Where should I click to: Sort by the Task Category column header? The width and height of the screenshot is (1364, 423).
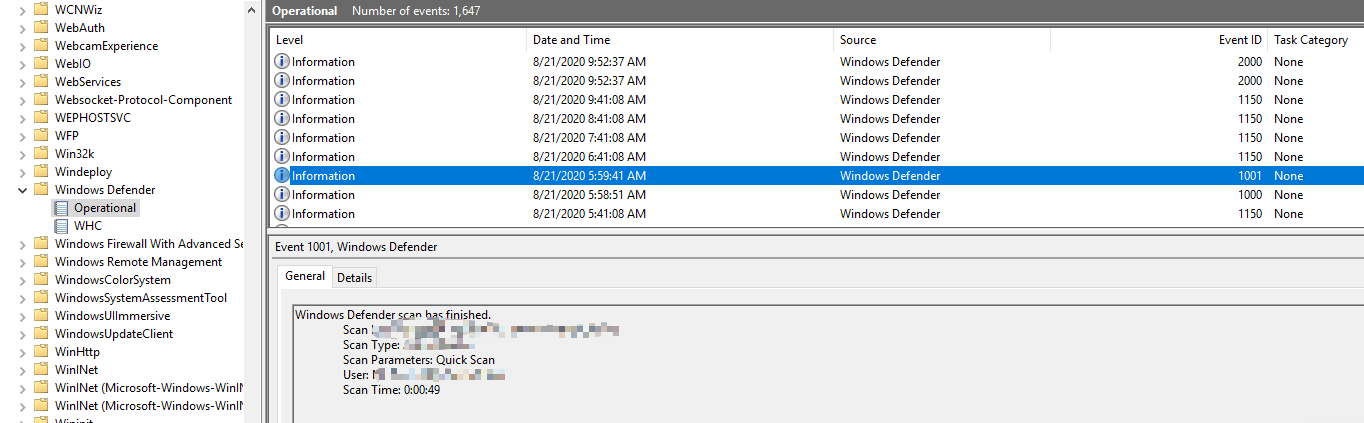point(1315,40)
